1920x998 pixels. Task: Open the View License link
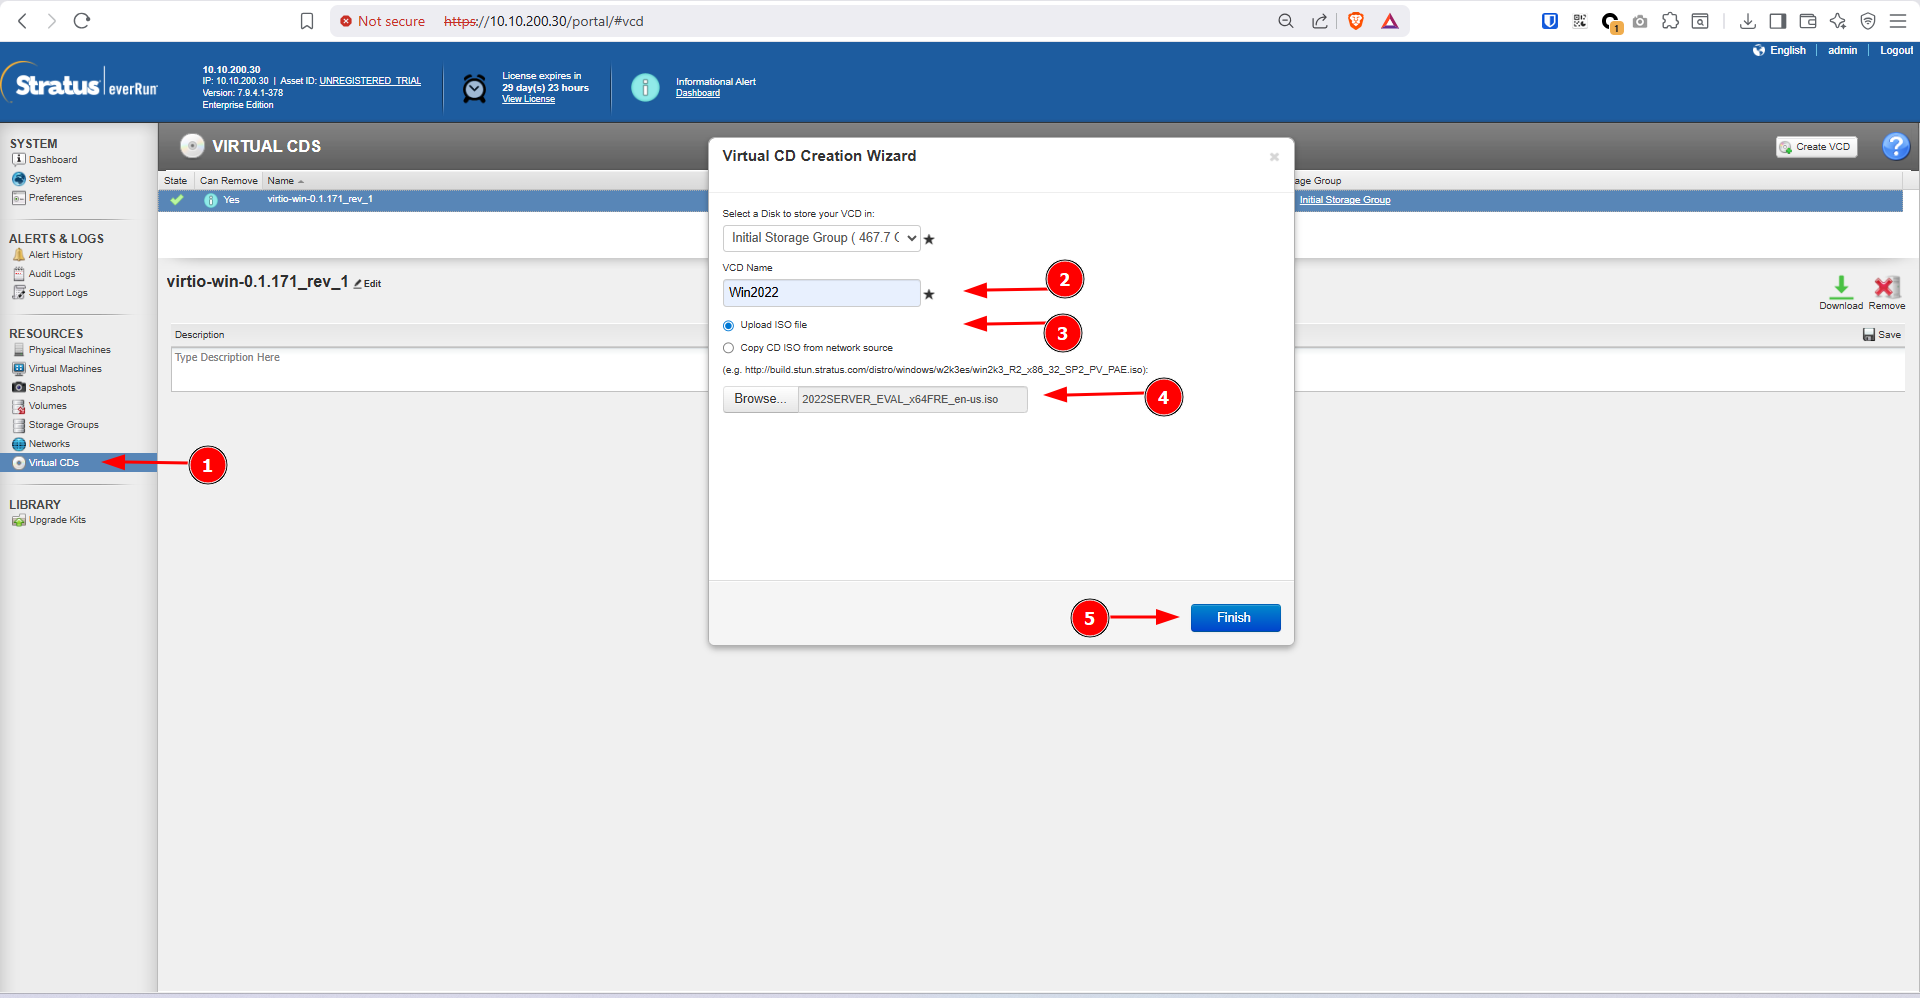528,99
